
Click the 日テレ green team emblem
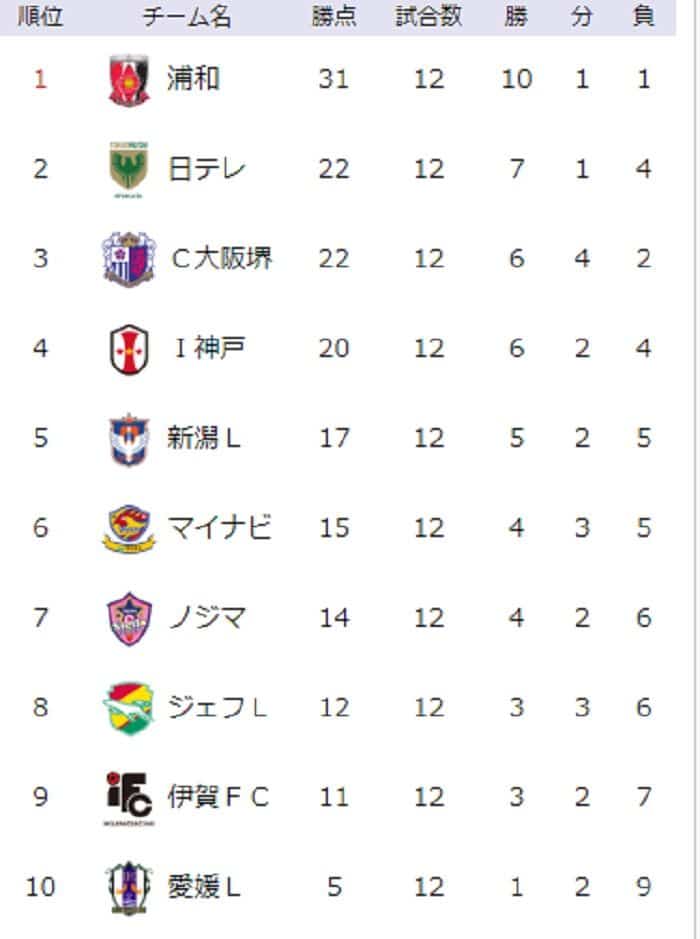click(x=129, y=169)
